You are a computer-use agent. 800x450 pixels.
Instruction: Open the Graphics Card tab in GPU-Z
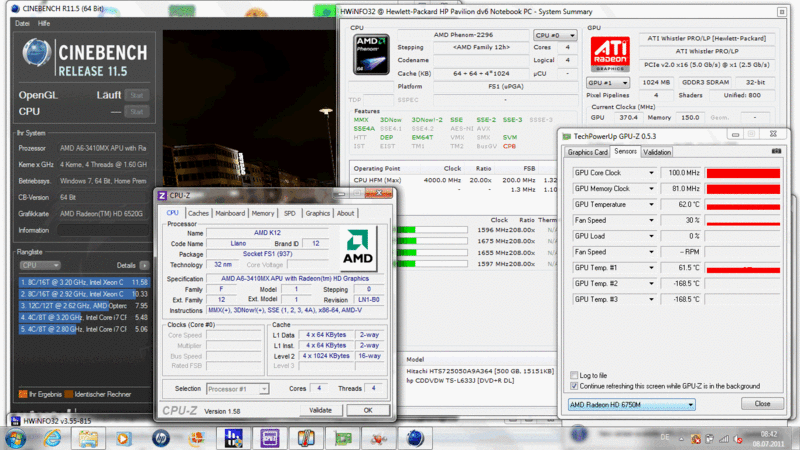tap(587, 152)
